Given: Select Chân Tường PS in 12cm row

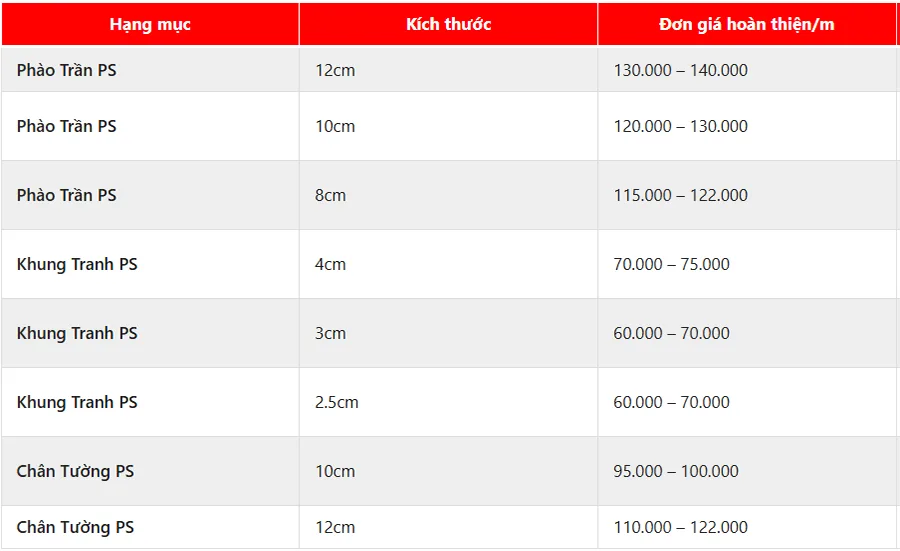Looking at the screenshot, I should 75,527.
